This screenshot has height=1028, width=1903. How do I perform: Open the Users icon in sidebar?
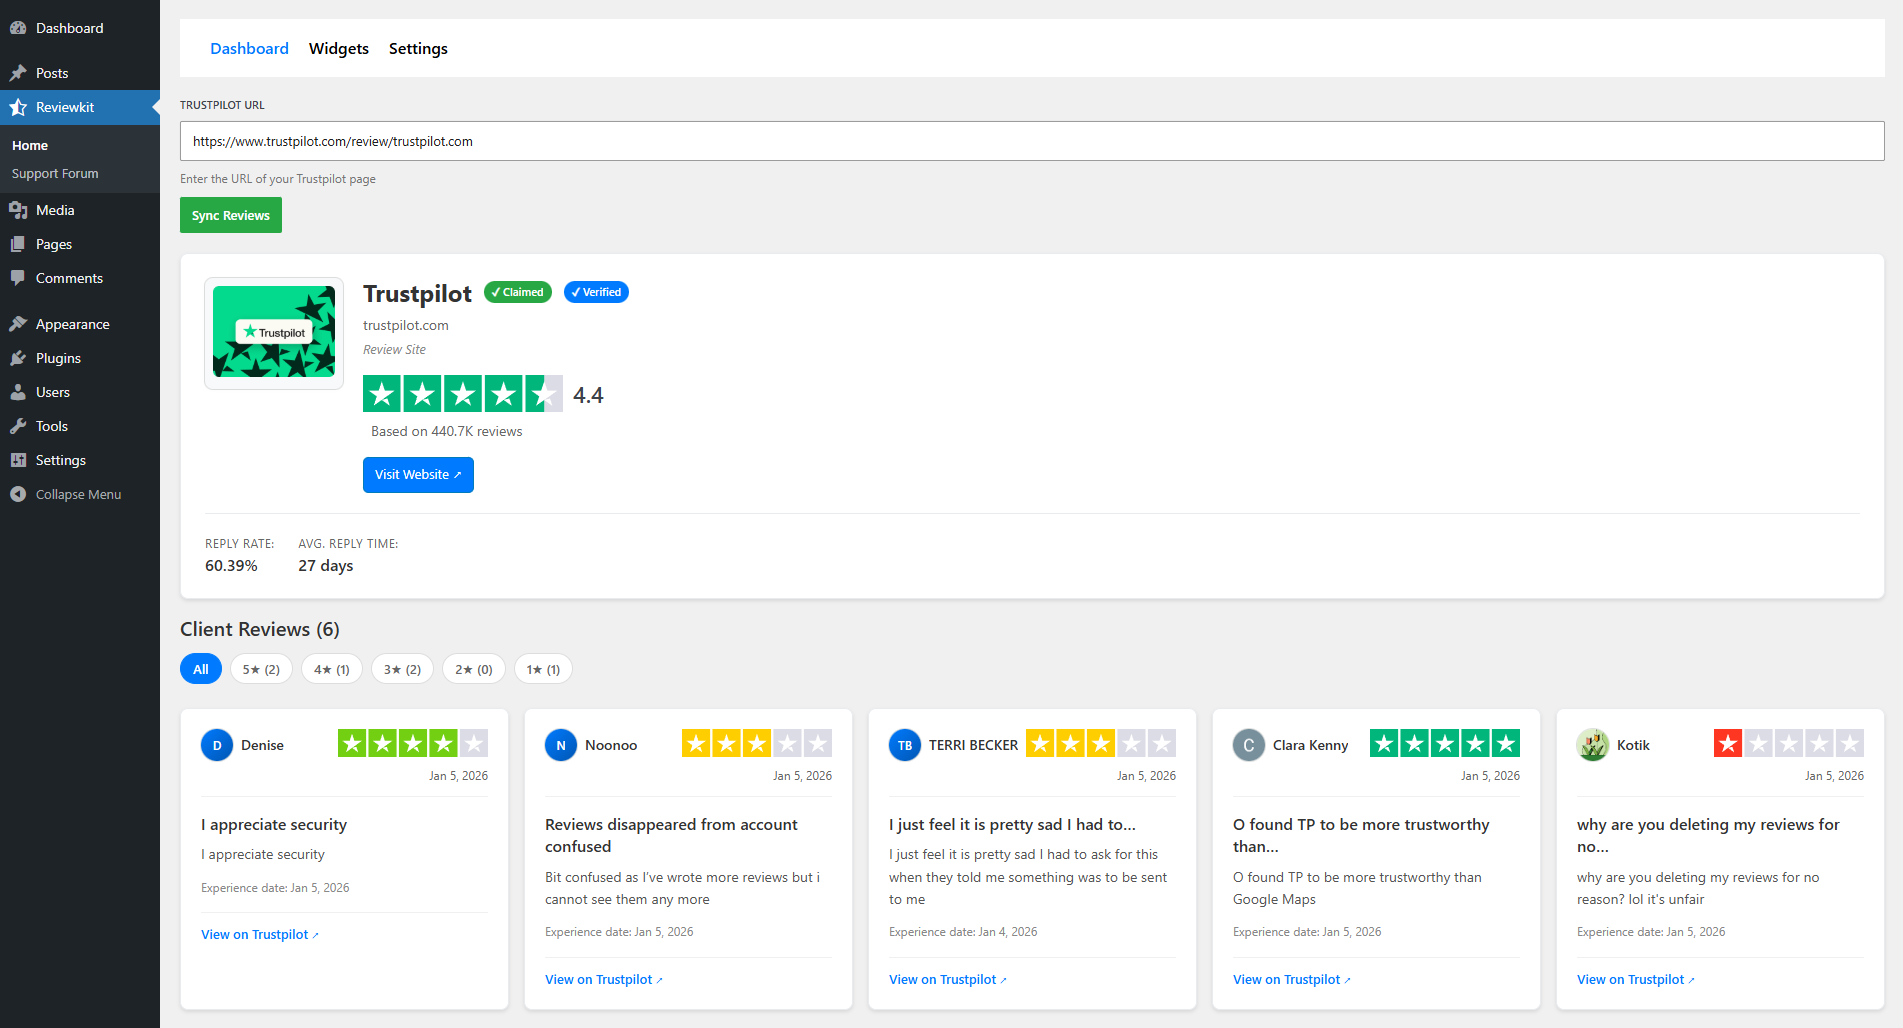click(x=18, y=392)
